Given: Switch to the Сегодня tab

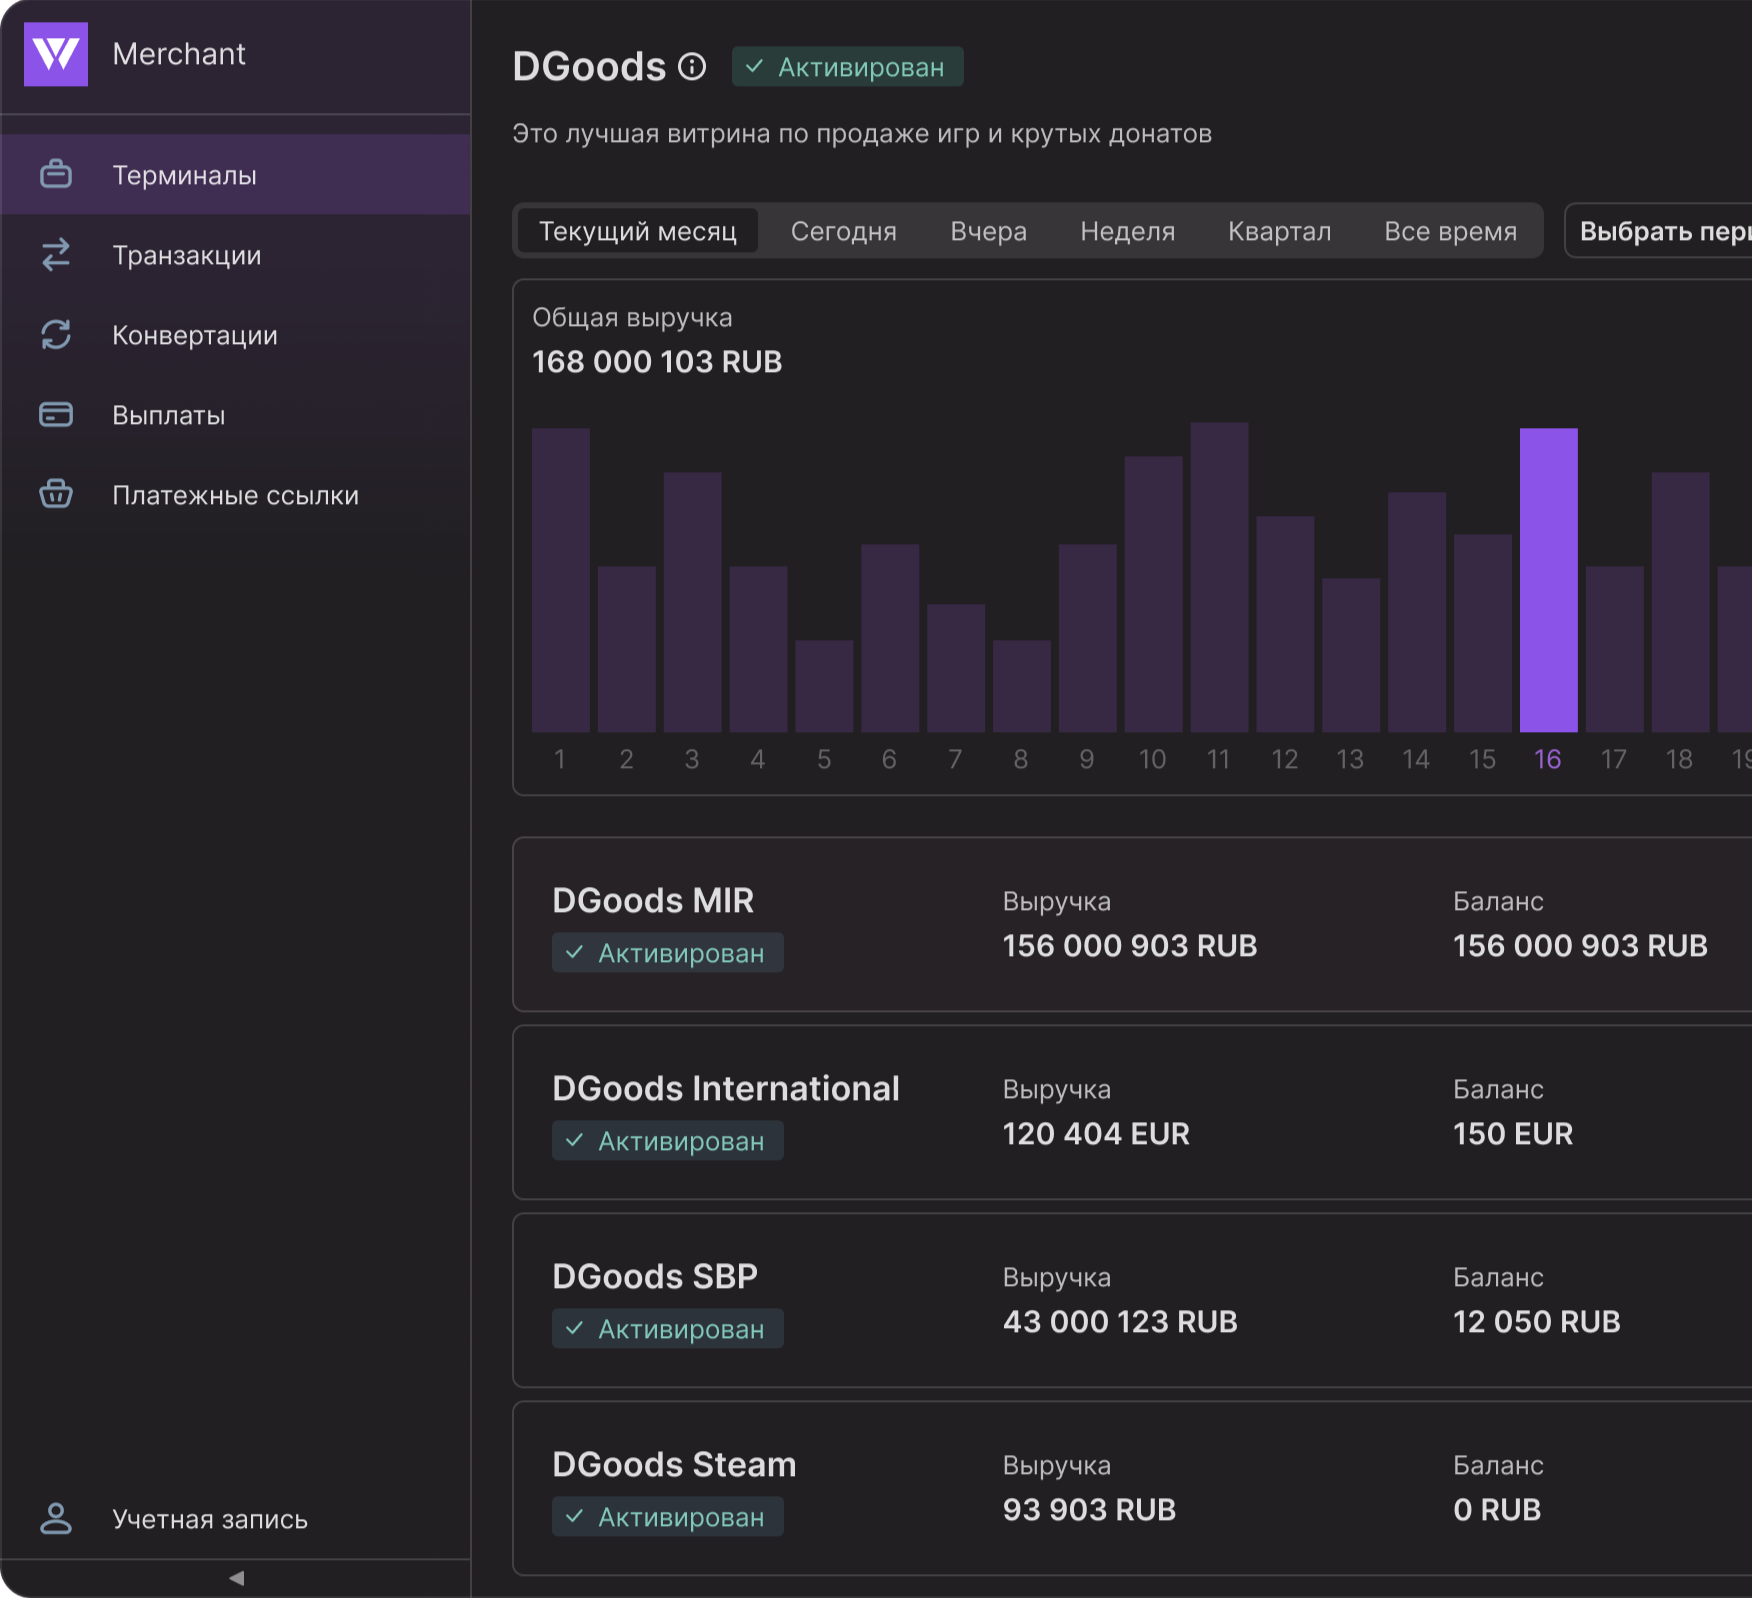Looking at the screenshot, I should coord(843,231).
